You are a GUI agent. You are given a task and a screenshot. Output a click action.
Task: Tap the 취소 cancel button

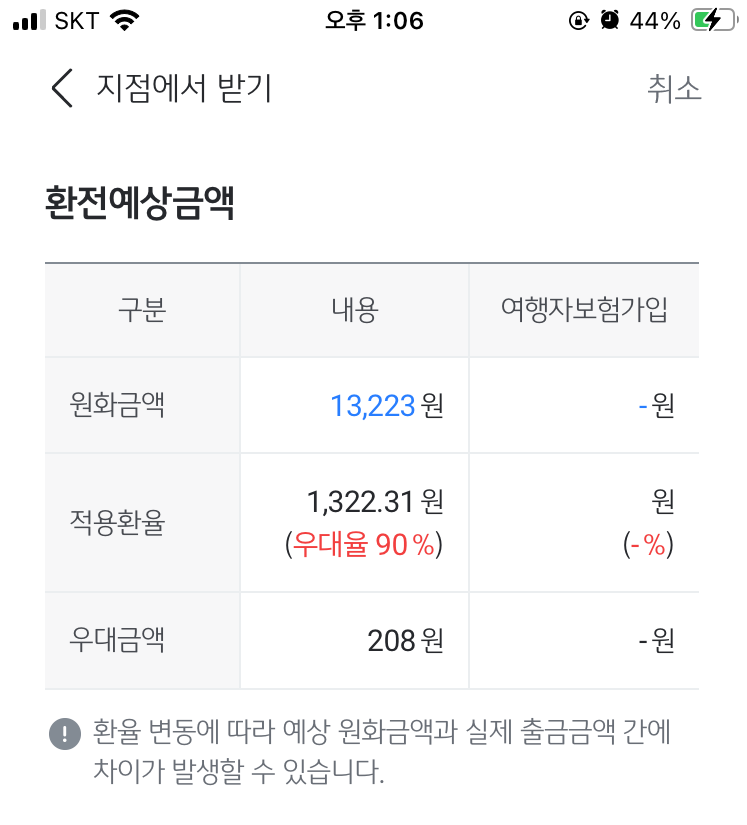tap(674, 88)
